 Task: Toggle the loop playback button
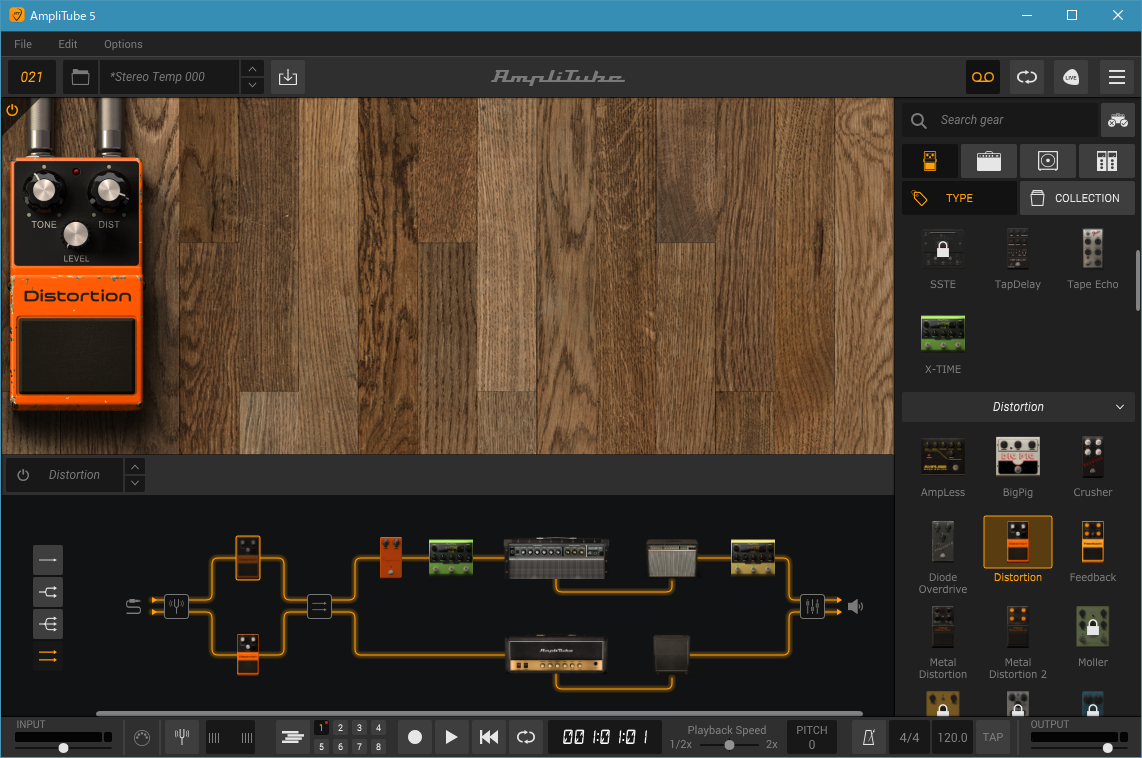point(526,738)
